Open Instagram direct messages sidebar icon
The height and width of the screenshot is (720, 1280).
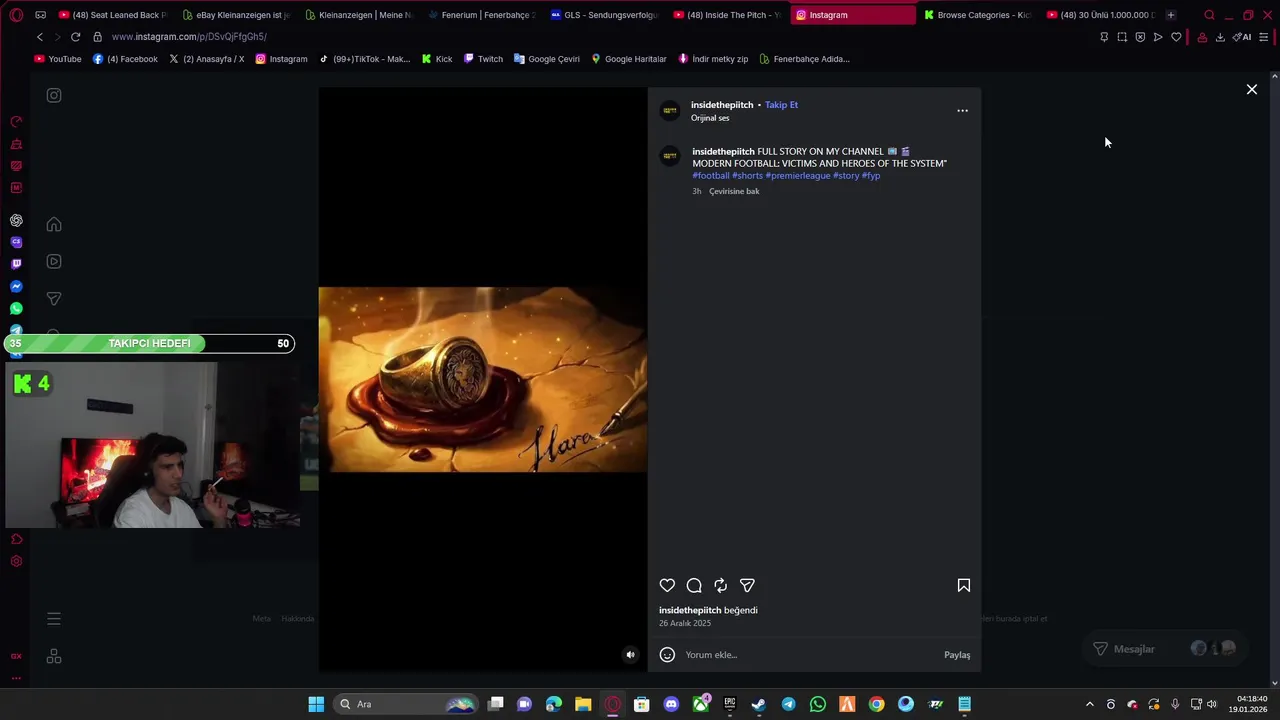point(54,298)
